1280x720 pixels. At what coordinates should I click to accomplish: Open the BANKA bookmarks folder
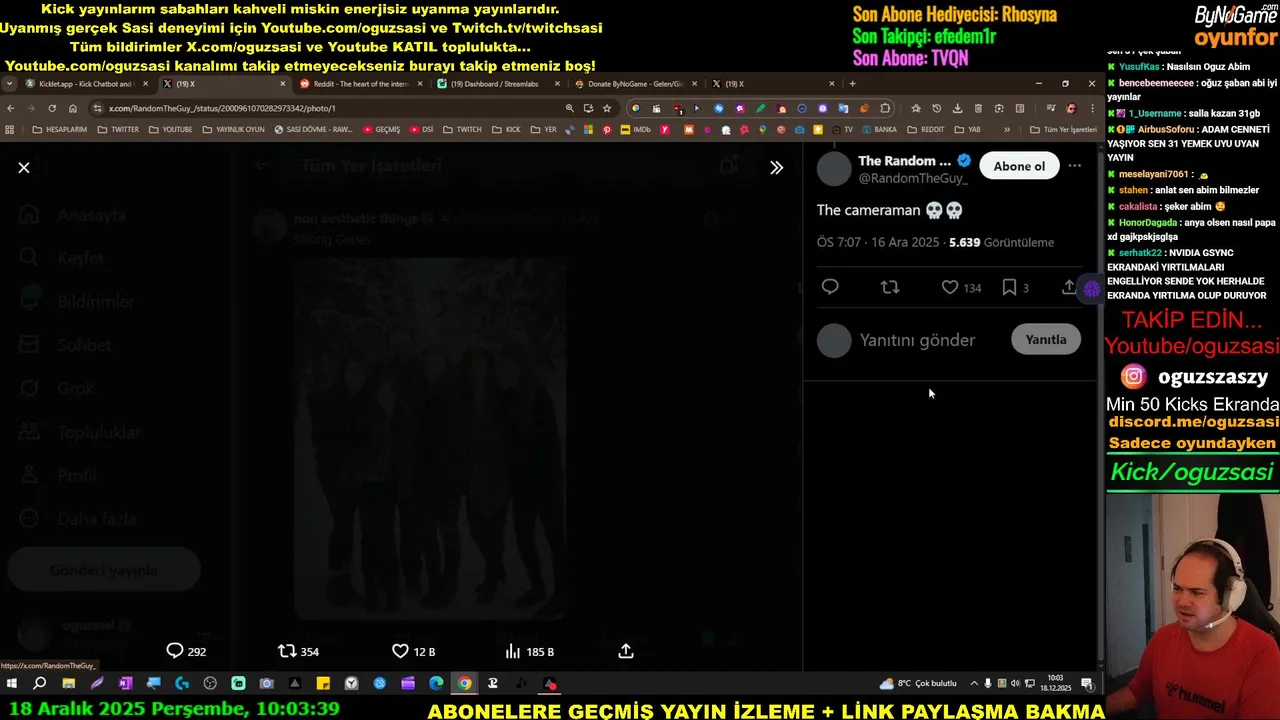[878, 129]
